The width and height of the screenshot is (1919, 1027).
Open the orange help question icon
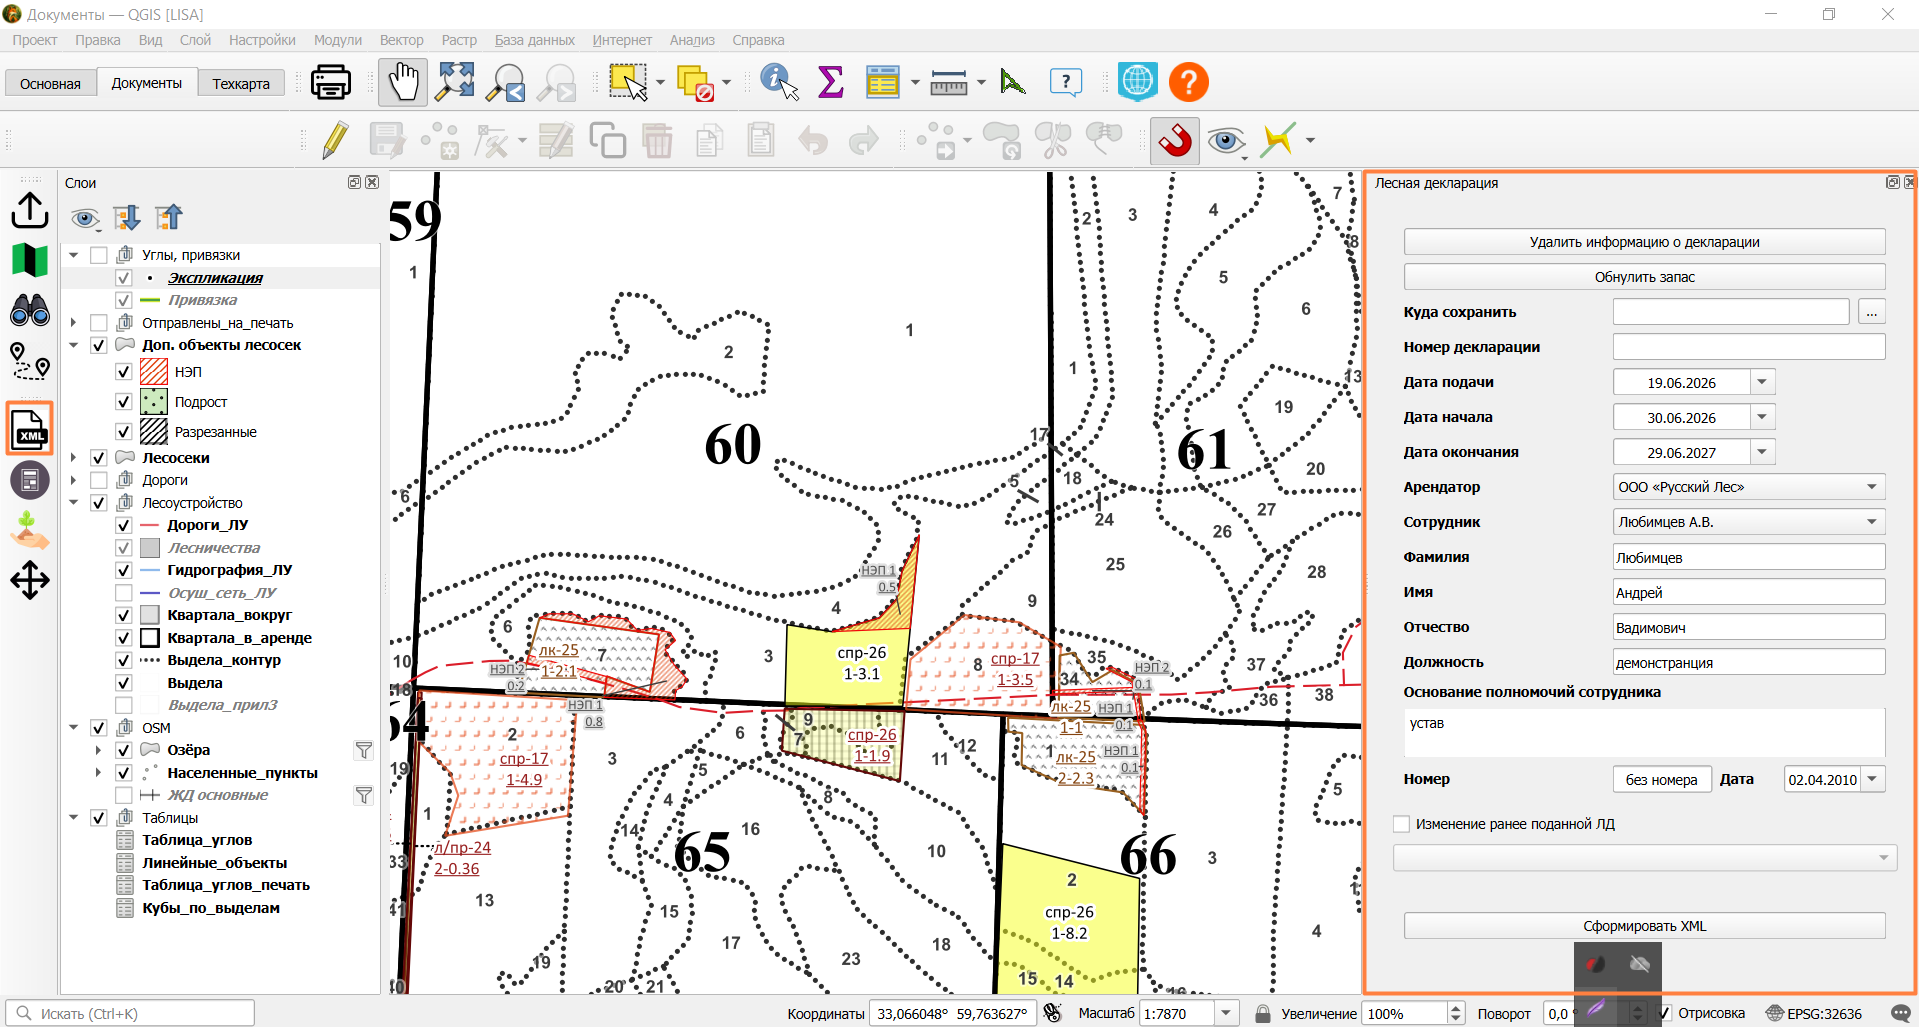[x=1189, y=82]
